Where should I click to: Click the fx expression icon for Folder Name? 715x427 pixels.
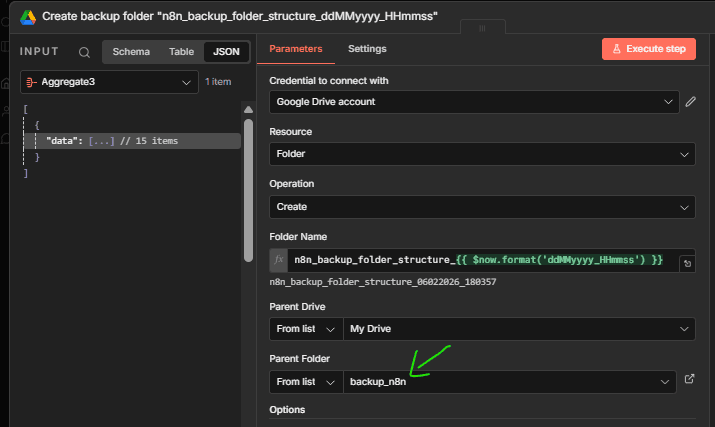(279, 260)
